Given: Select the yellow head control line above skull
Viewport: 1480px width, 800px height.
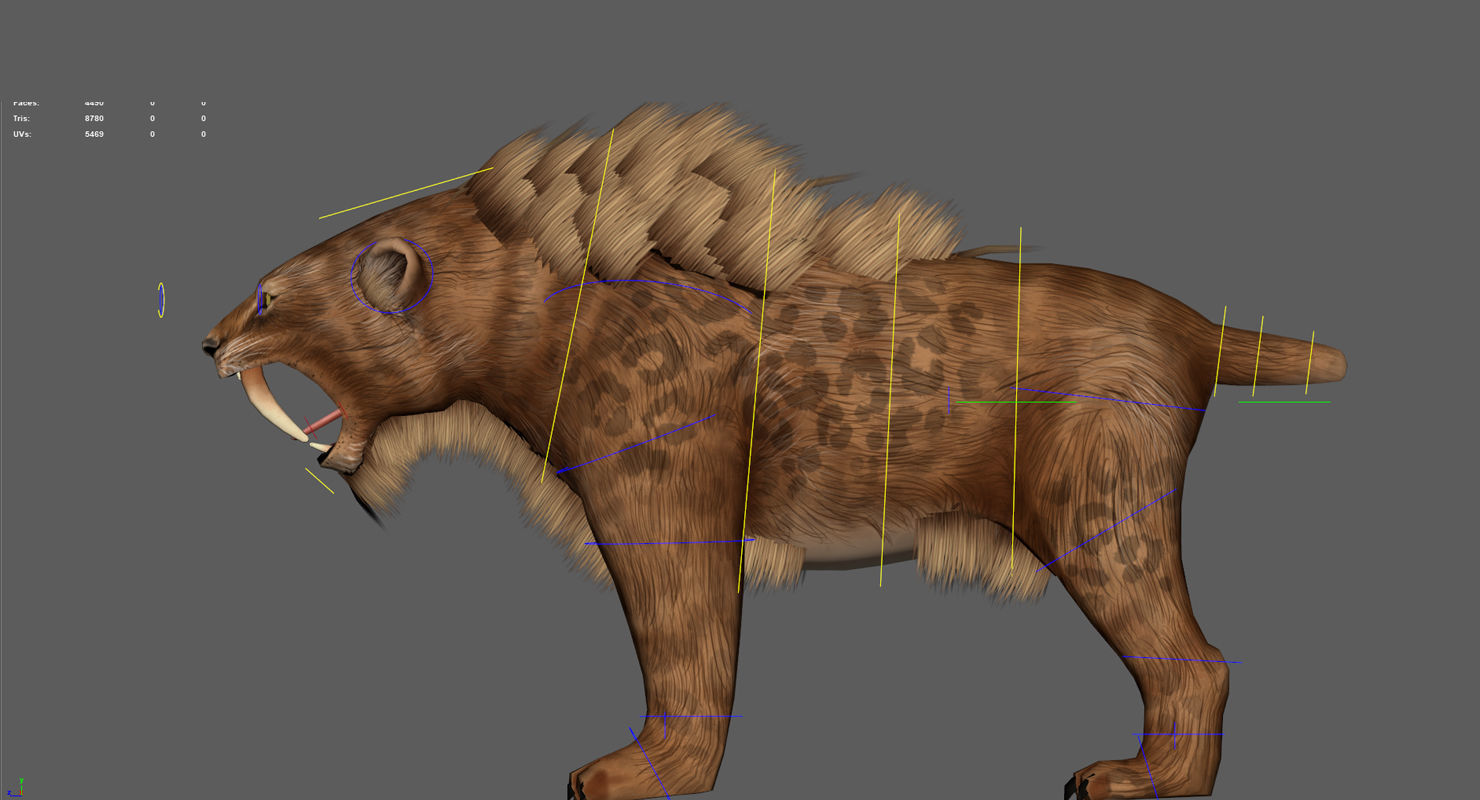Looking at the screenshot, I should tap(406, 193).
